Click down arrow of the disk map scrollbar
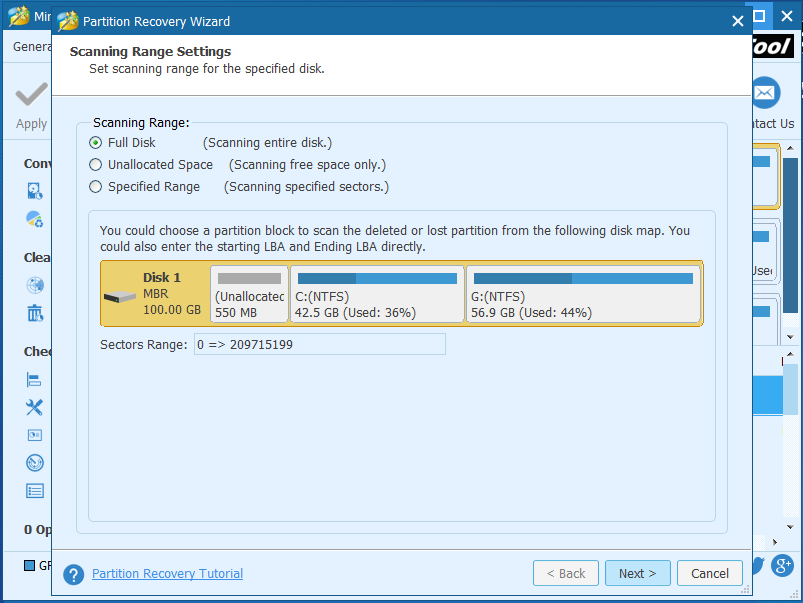The image size is (803, 603). 790,337
